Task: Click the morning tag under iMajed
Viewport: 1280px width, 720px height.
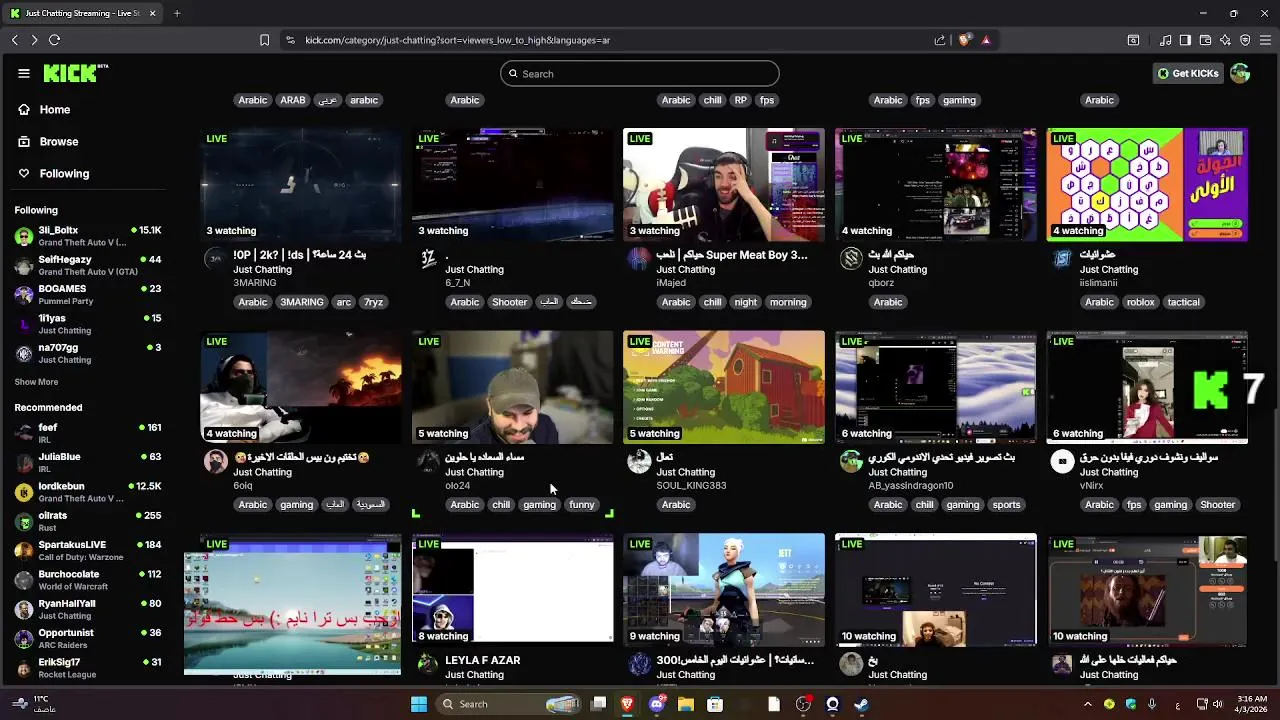Action: point(788,302)
